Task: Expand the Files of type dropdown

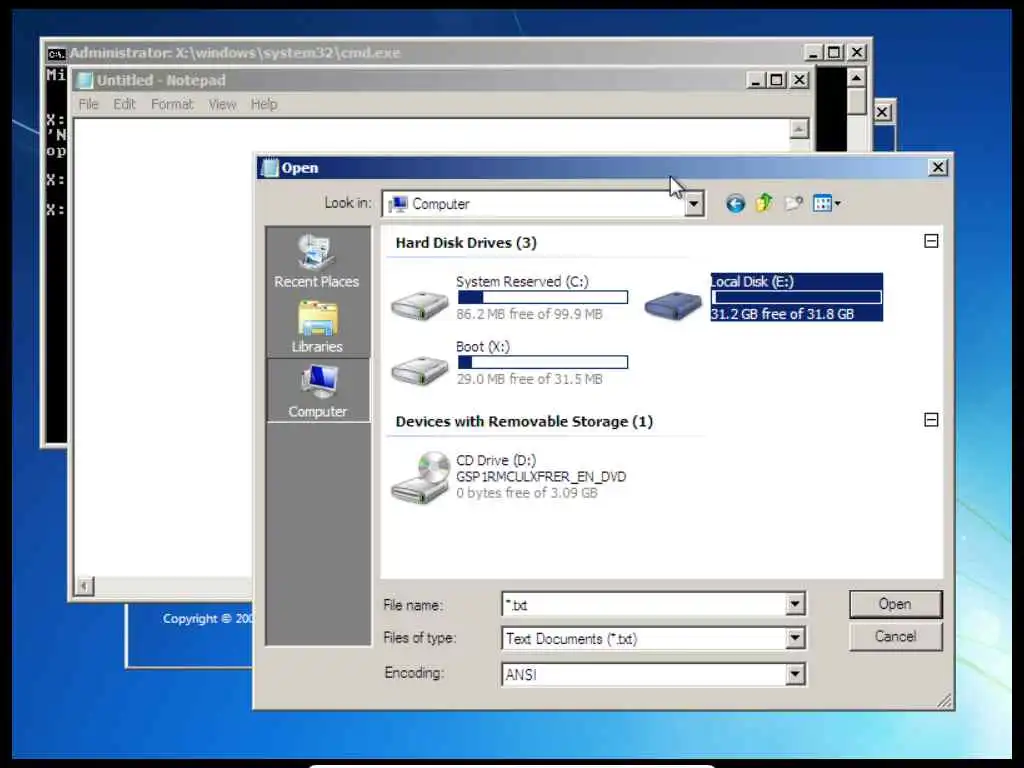Action: click(795, 638)
